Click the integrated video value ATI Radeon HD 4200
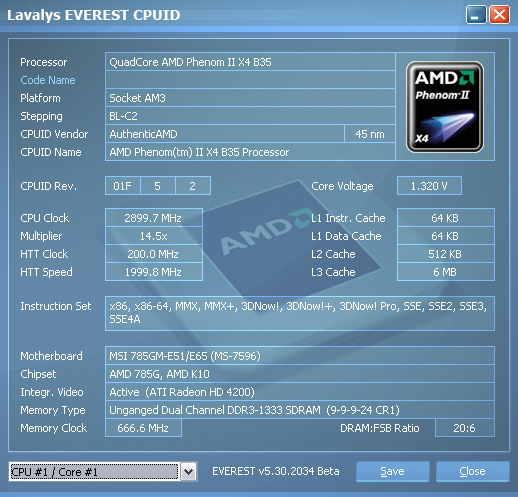This screenshot has height=497, width=518. coord(300,392)
